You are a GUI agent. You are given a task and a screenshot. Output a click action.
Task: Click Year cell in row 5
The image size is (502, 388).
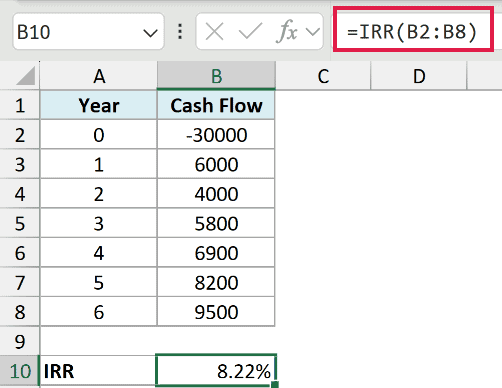pos(99,223)
